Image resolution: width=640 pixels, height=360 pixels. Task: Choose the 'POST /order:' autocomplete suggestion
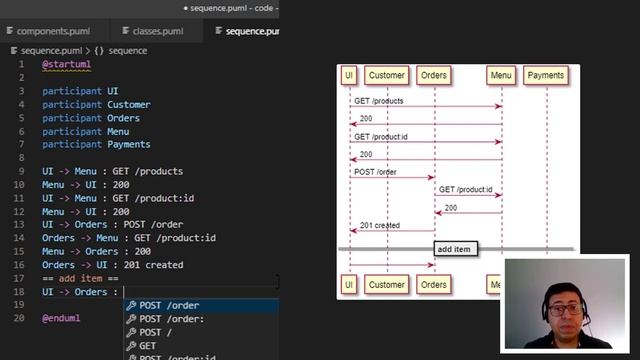point(202,319)
